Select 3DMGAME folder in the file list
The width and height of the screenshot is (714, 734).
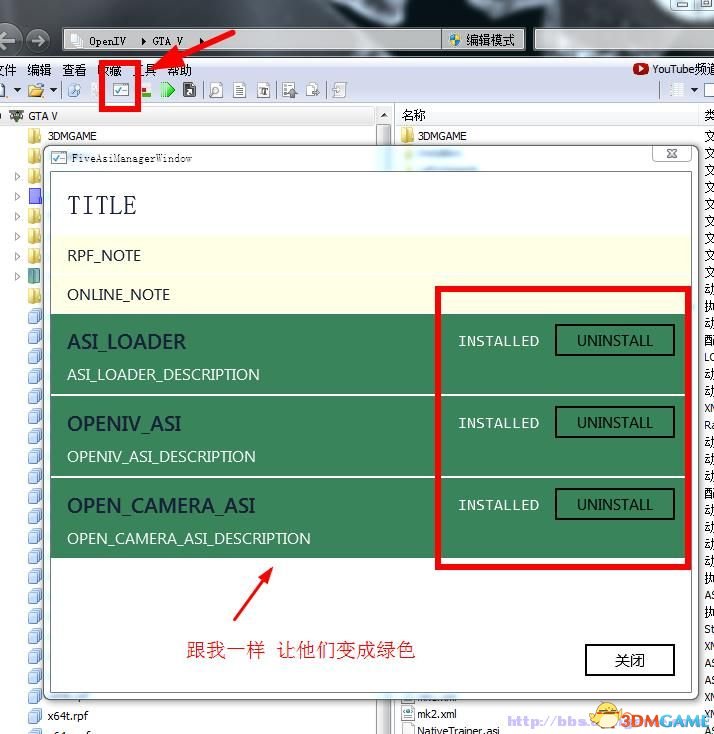(442, 136)
